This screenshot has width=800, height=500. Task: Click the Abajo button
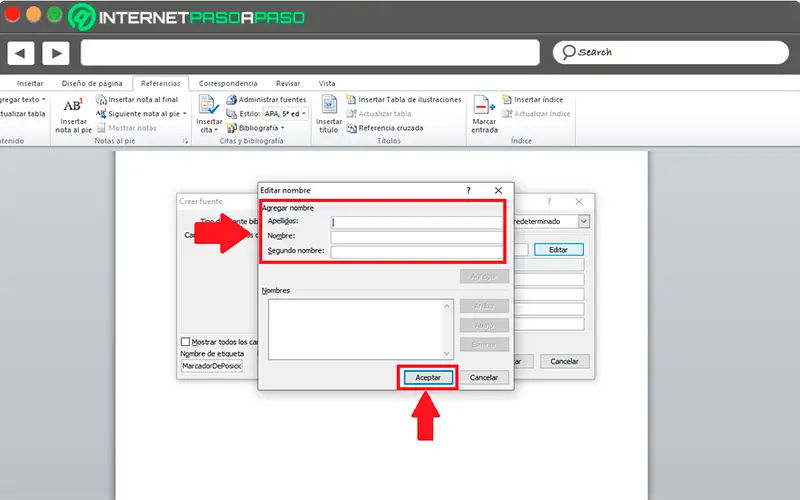[484, 325]
